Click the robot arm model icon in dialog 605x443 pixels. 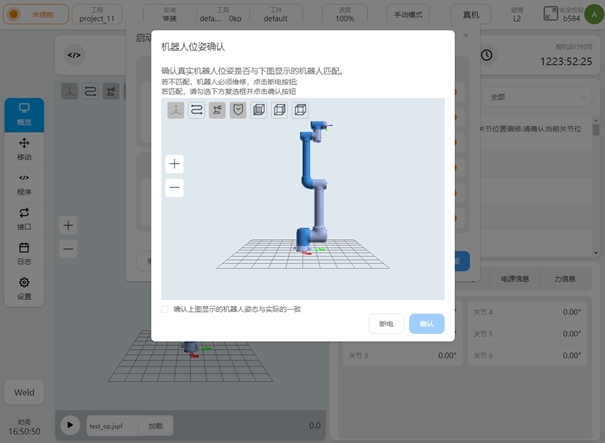point(217,110)
